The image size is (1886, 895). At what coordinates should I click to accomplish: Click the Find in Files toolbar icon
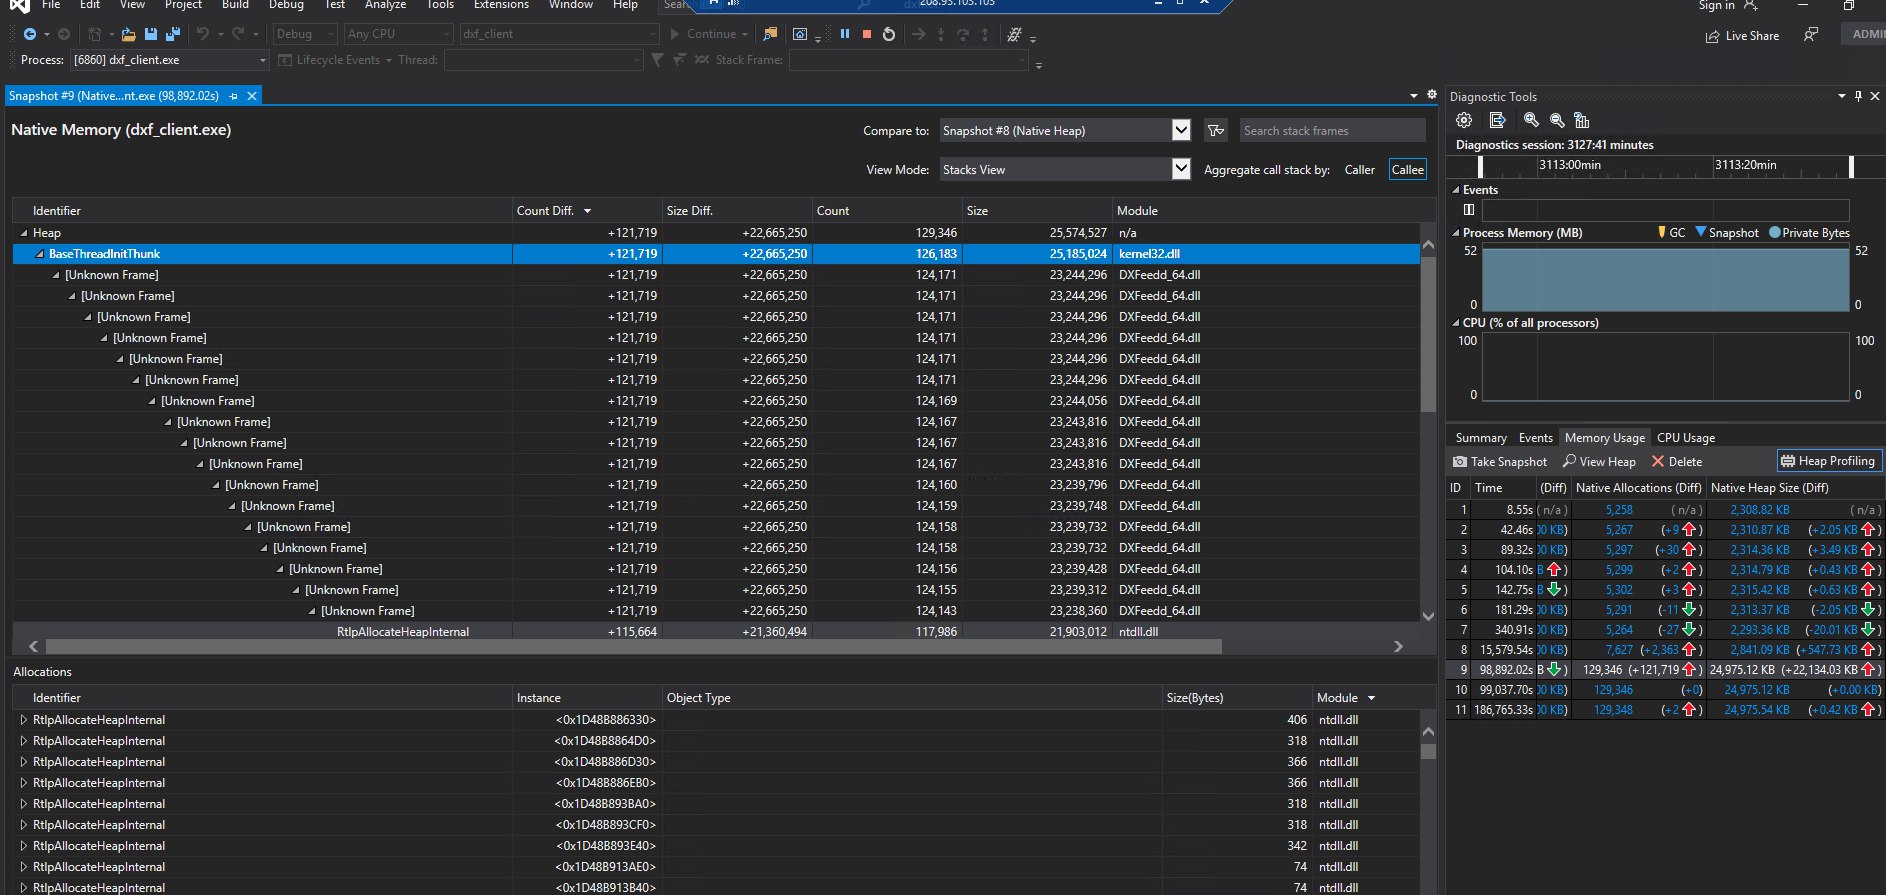(x=770, y=34)
